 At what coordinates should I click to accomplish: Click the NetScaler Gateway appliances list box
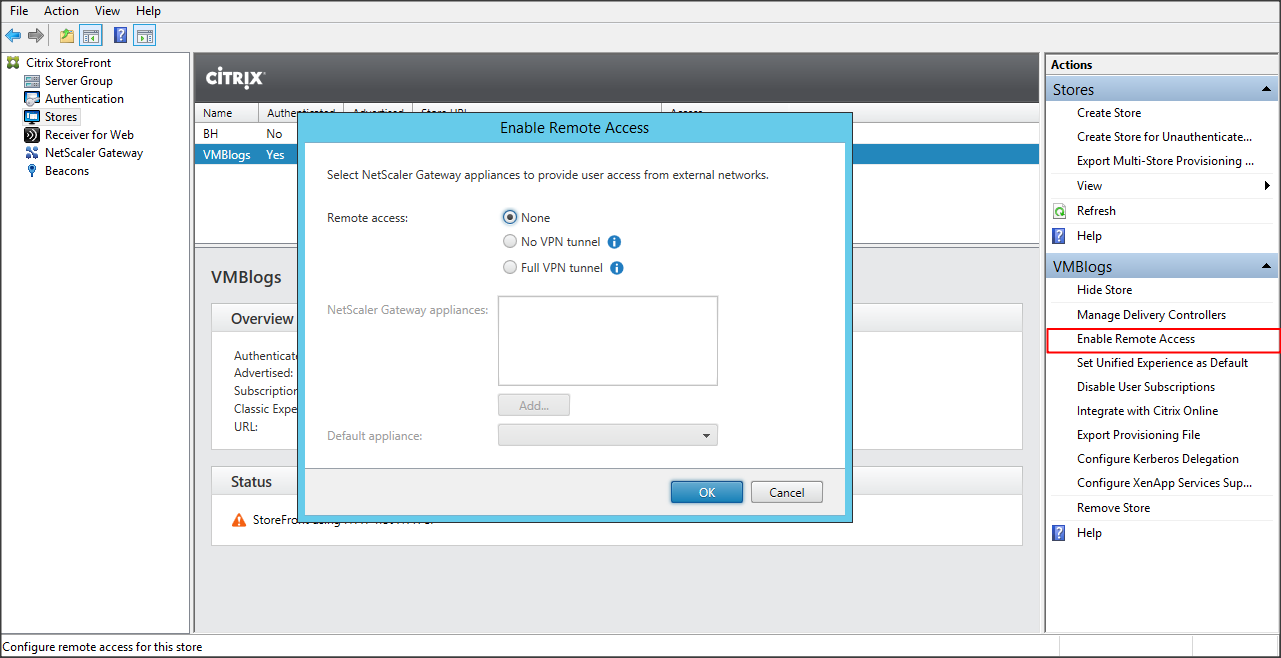tap(607, 340)
